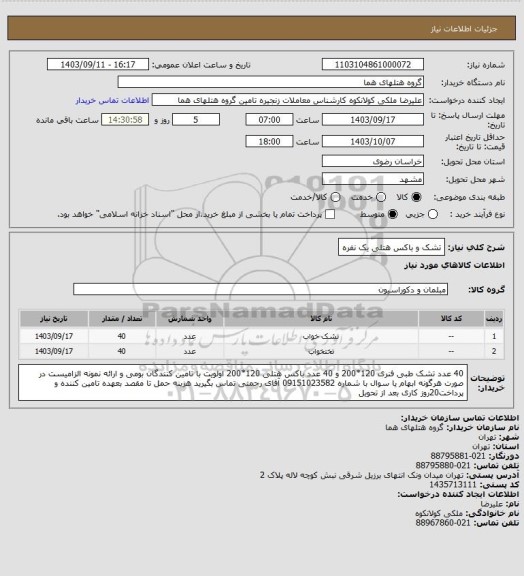This screenshot has height=576, width=524.
Task: Click the نام کالا column header
Action: point(321,318)
